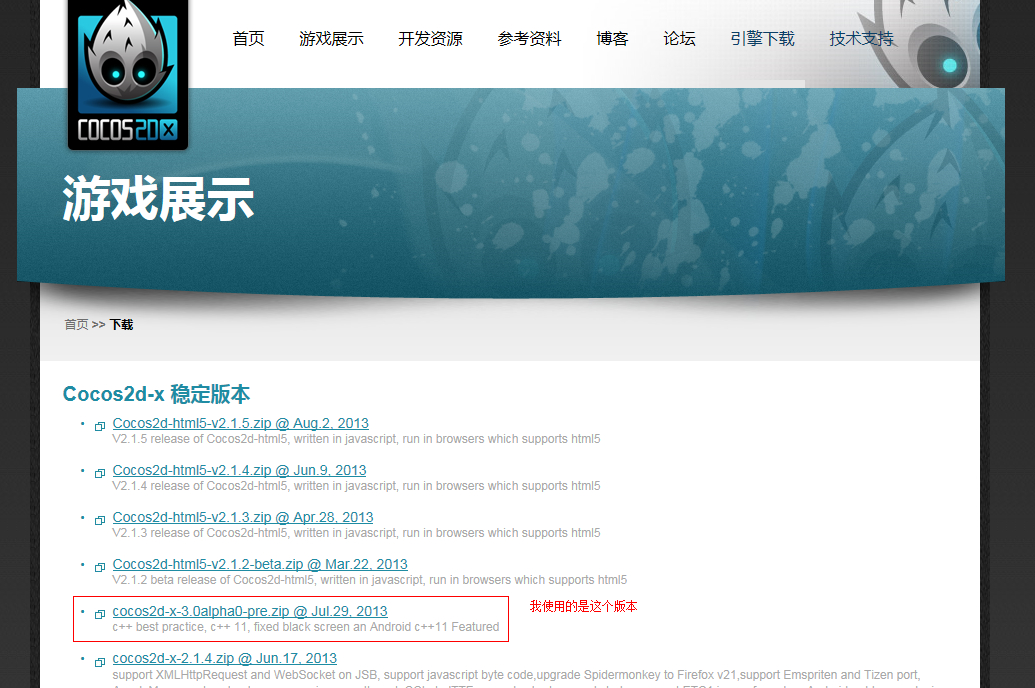This screenshot has width=1035, height=688.
Task: Click the link icon beside Cocos2d-html5-v2.1.3.zip
Action: coord(100,520)
